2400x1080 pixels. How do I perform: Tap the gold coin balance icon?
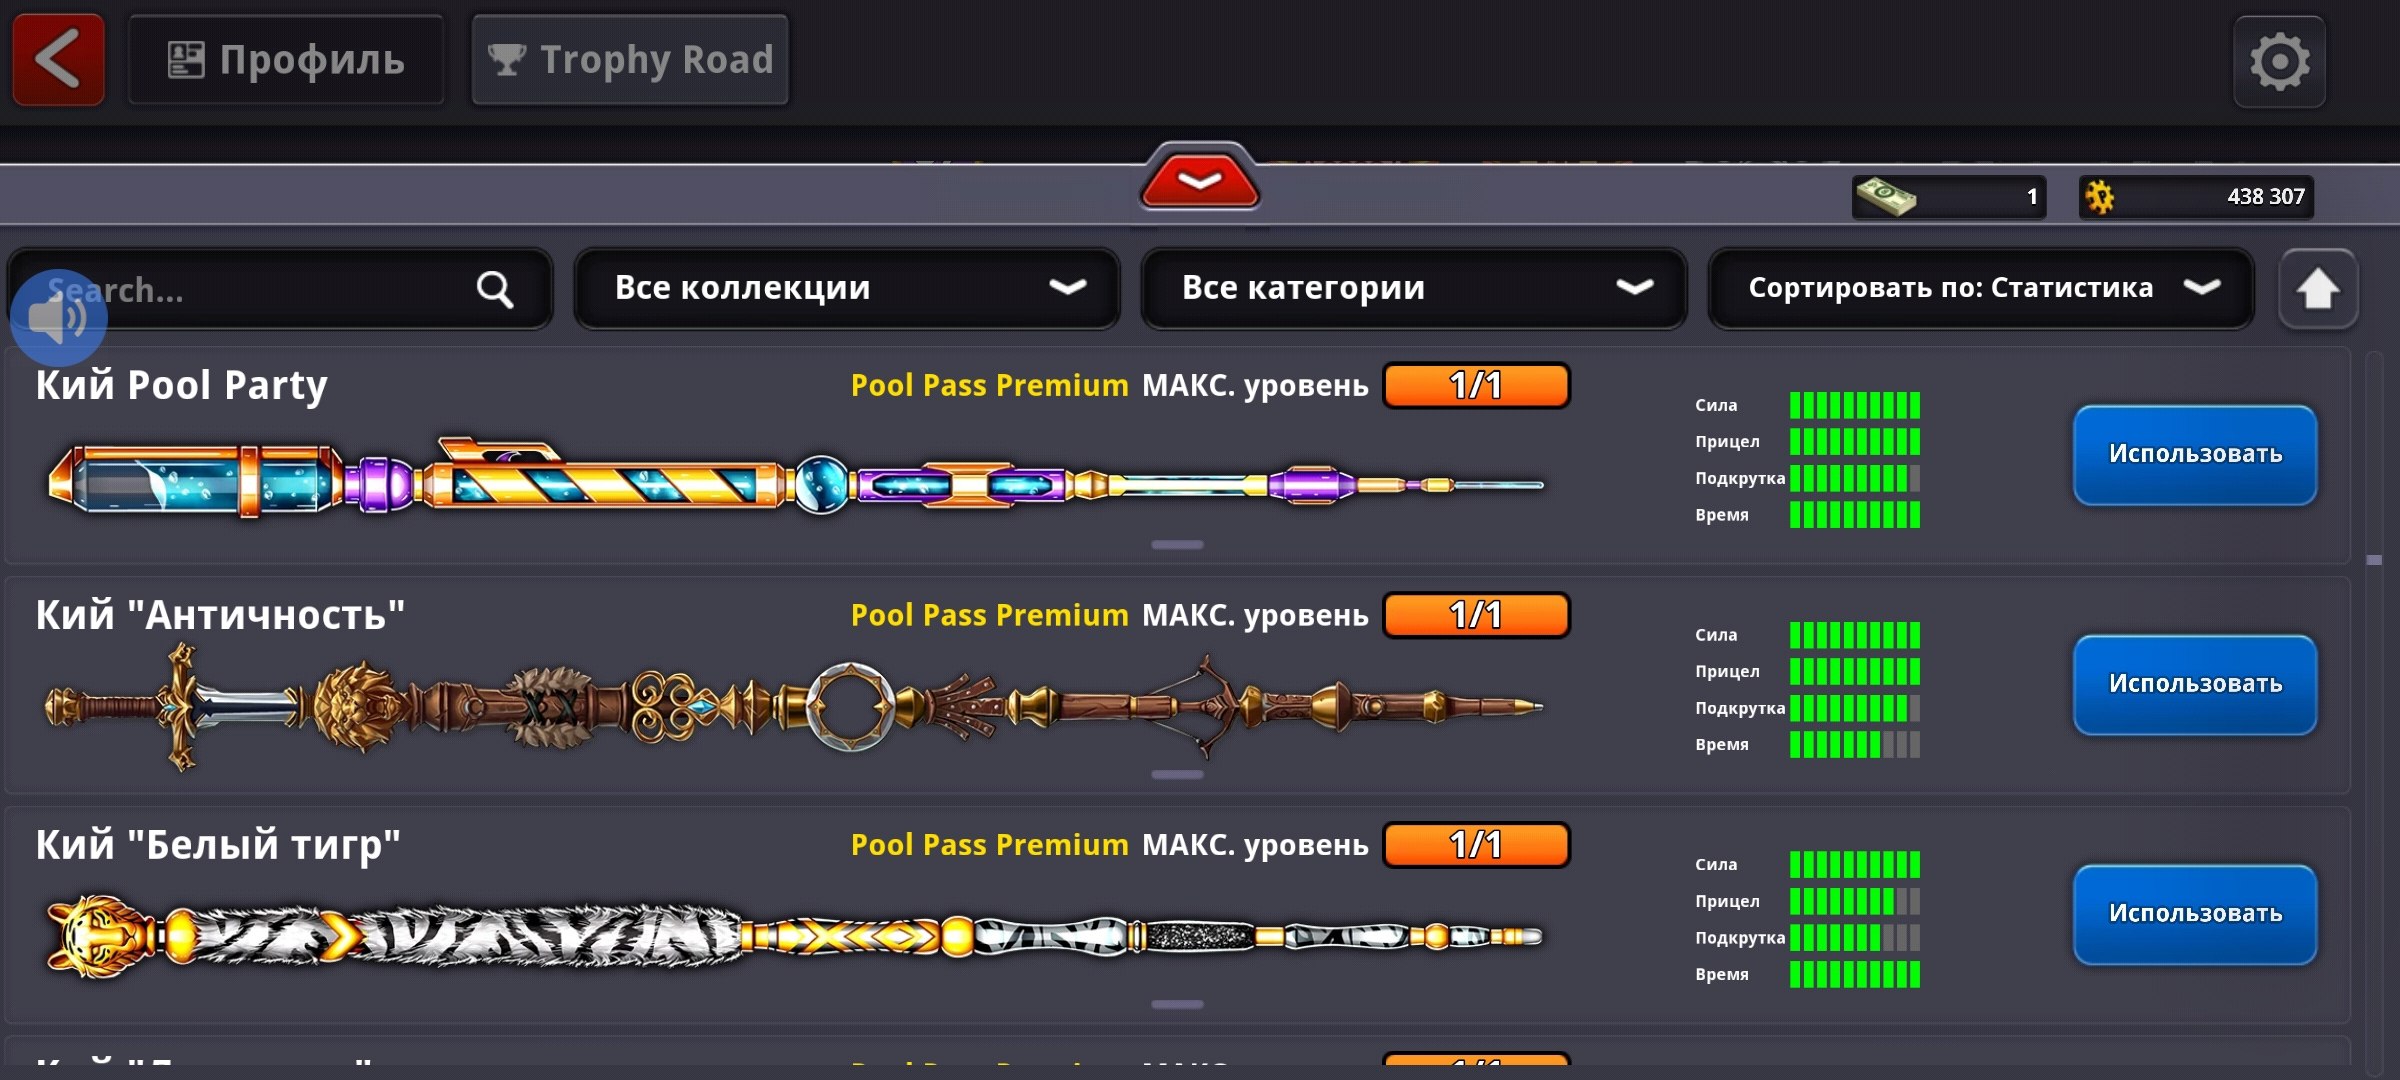pos(2100,197)
